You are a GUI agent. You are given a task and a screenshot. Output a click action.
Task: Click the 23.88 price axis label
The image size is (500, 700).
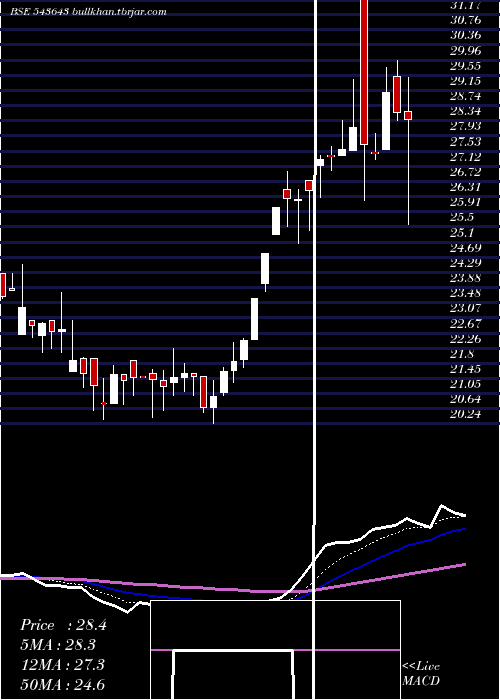(x=466, y=278)
